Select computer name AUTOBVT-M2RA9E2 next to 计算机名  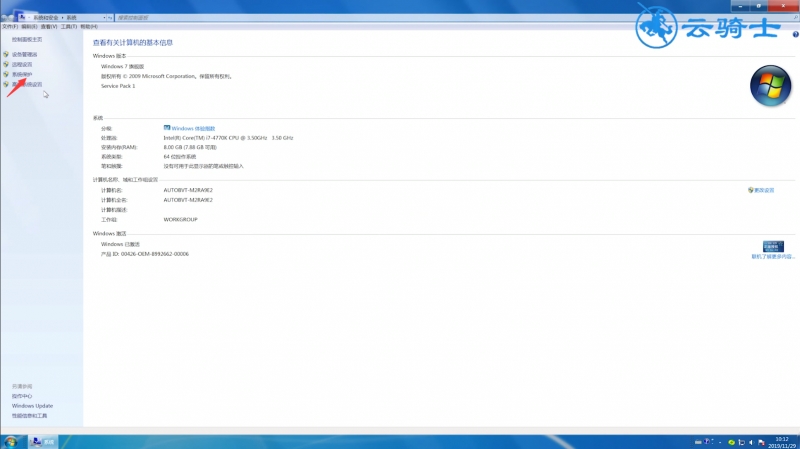pos(188,190)
